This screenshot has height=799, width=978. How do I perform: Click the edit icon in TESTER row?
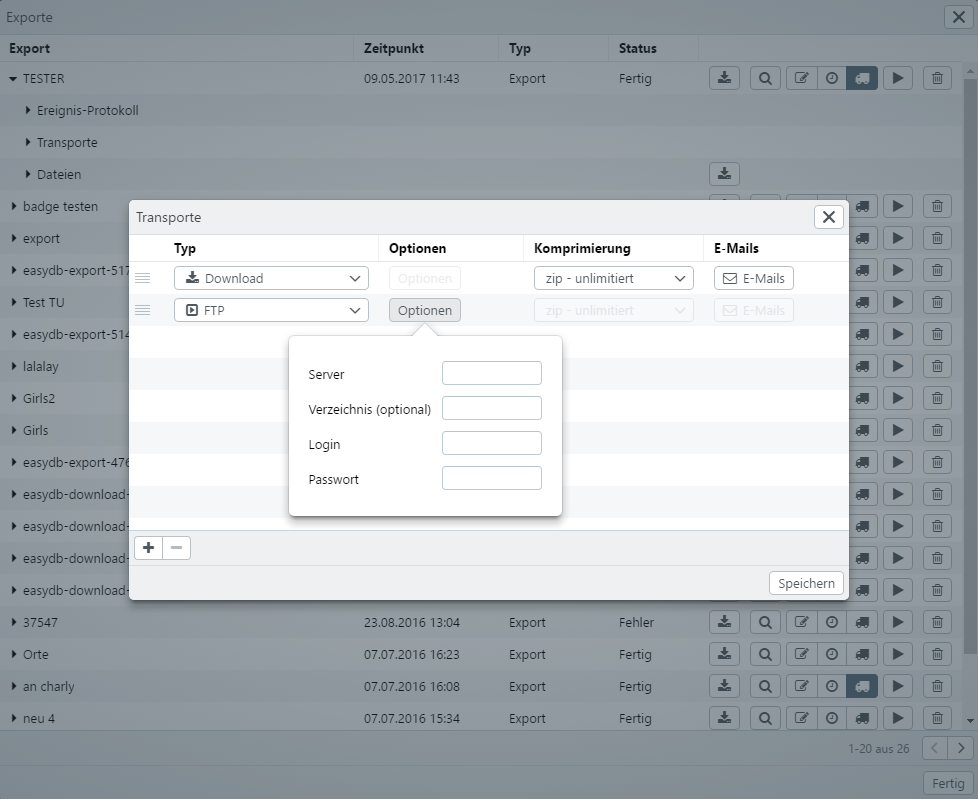pos(801,79)
